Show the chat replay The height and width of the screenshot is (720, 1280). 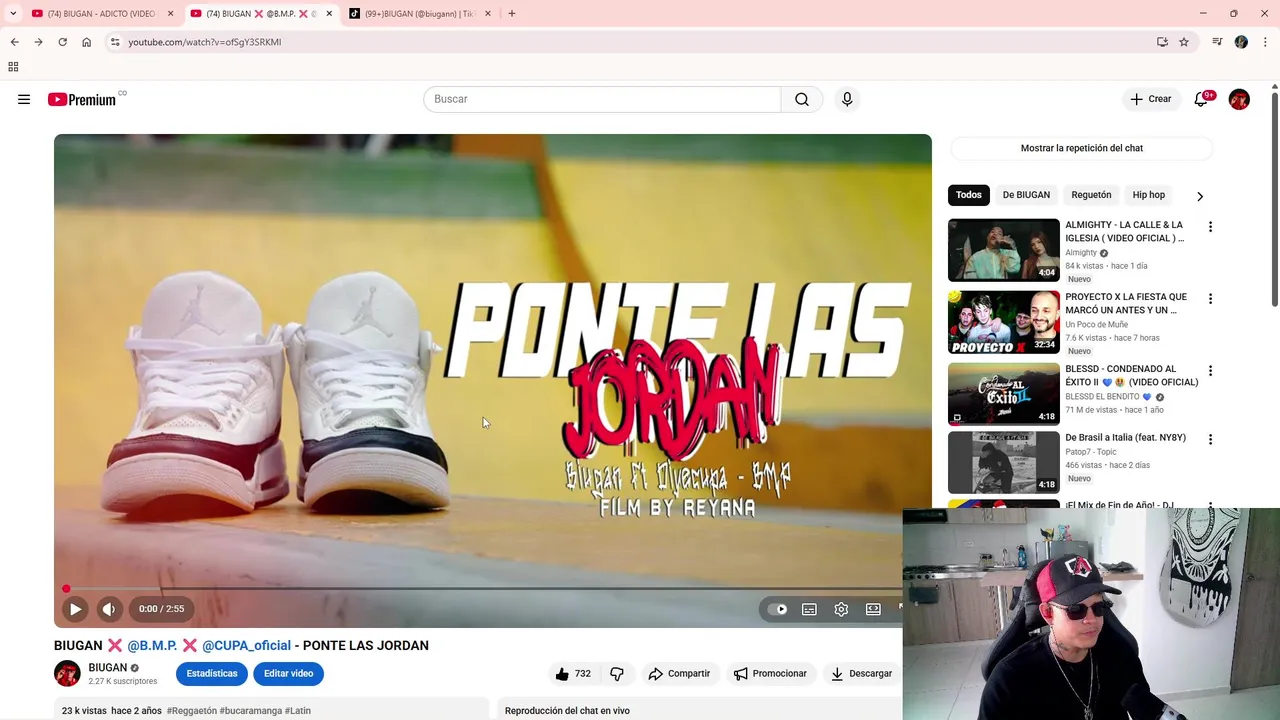tap(1082, 148)
